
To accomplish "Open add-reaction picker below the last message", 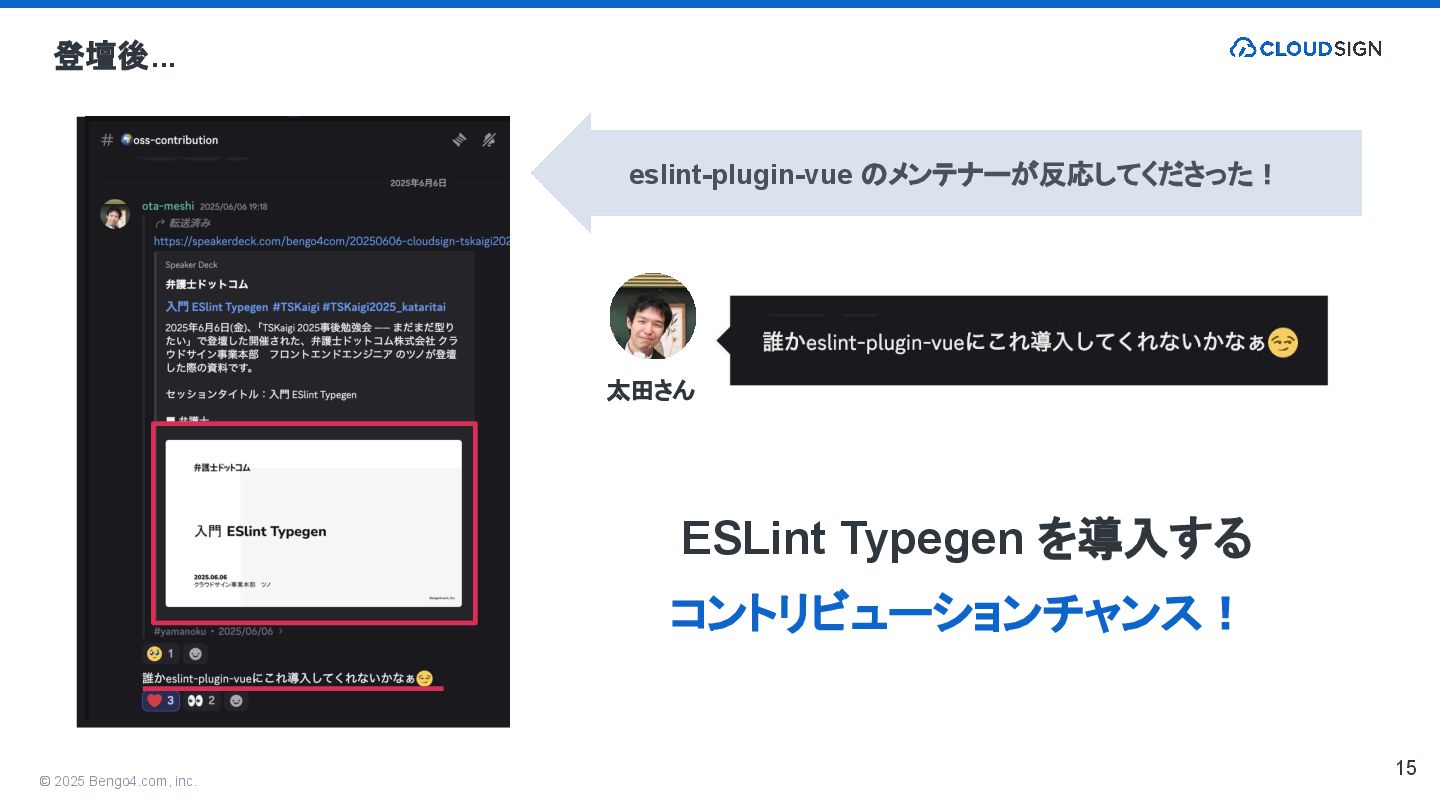I will [236, 701].
